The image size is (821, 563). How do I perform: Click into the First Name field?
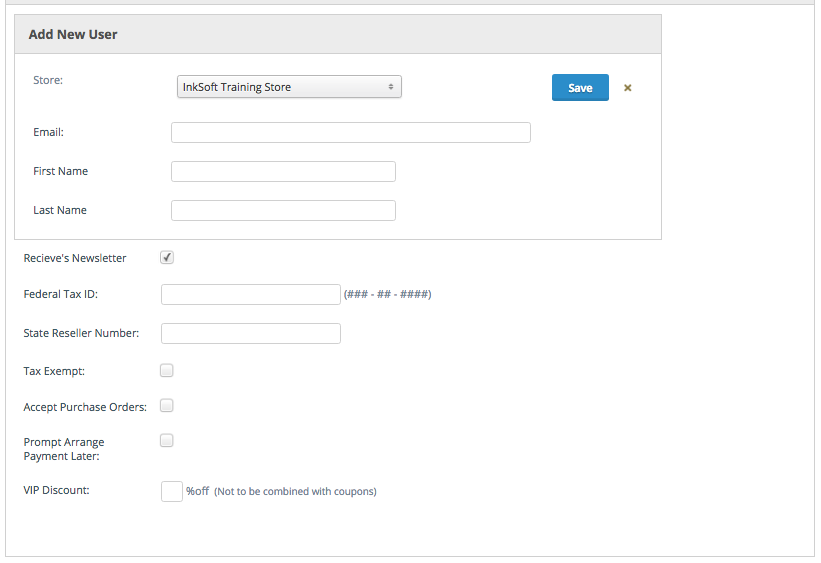(x=283, y=172)
